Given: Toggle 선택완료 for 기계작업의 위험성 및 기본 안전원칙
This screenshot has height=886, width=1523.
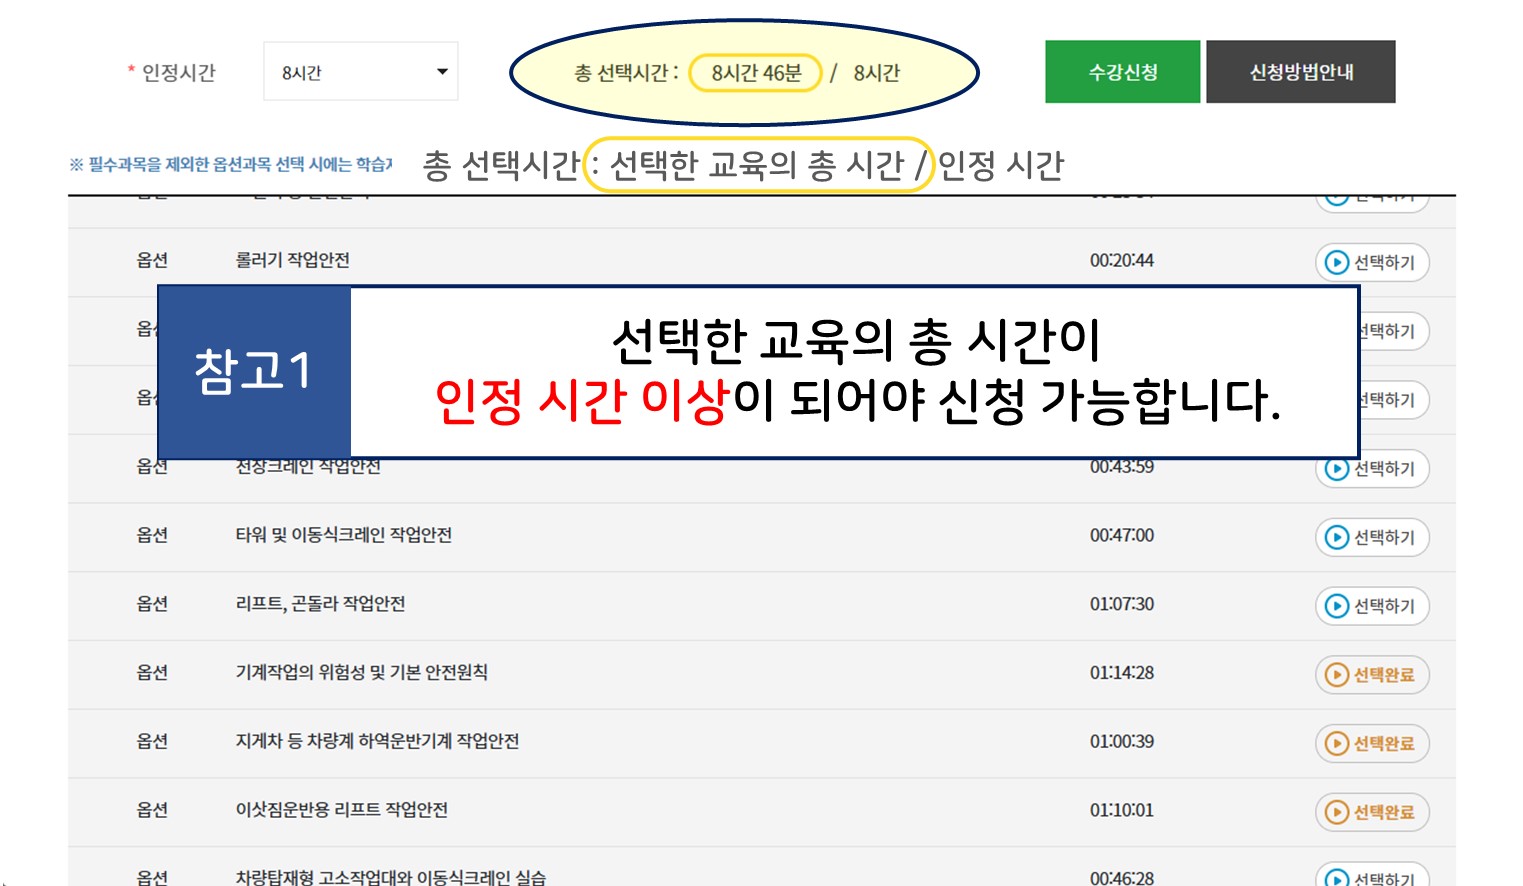Looking at the screenshot, I should [1372, 674].
